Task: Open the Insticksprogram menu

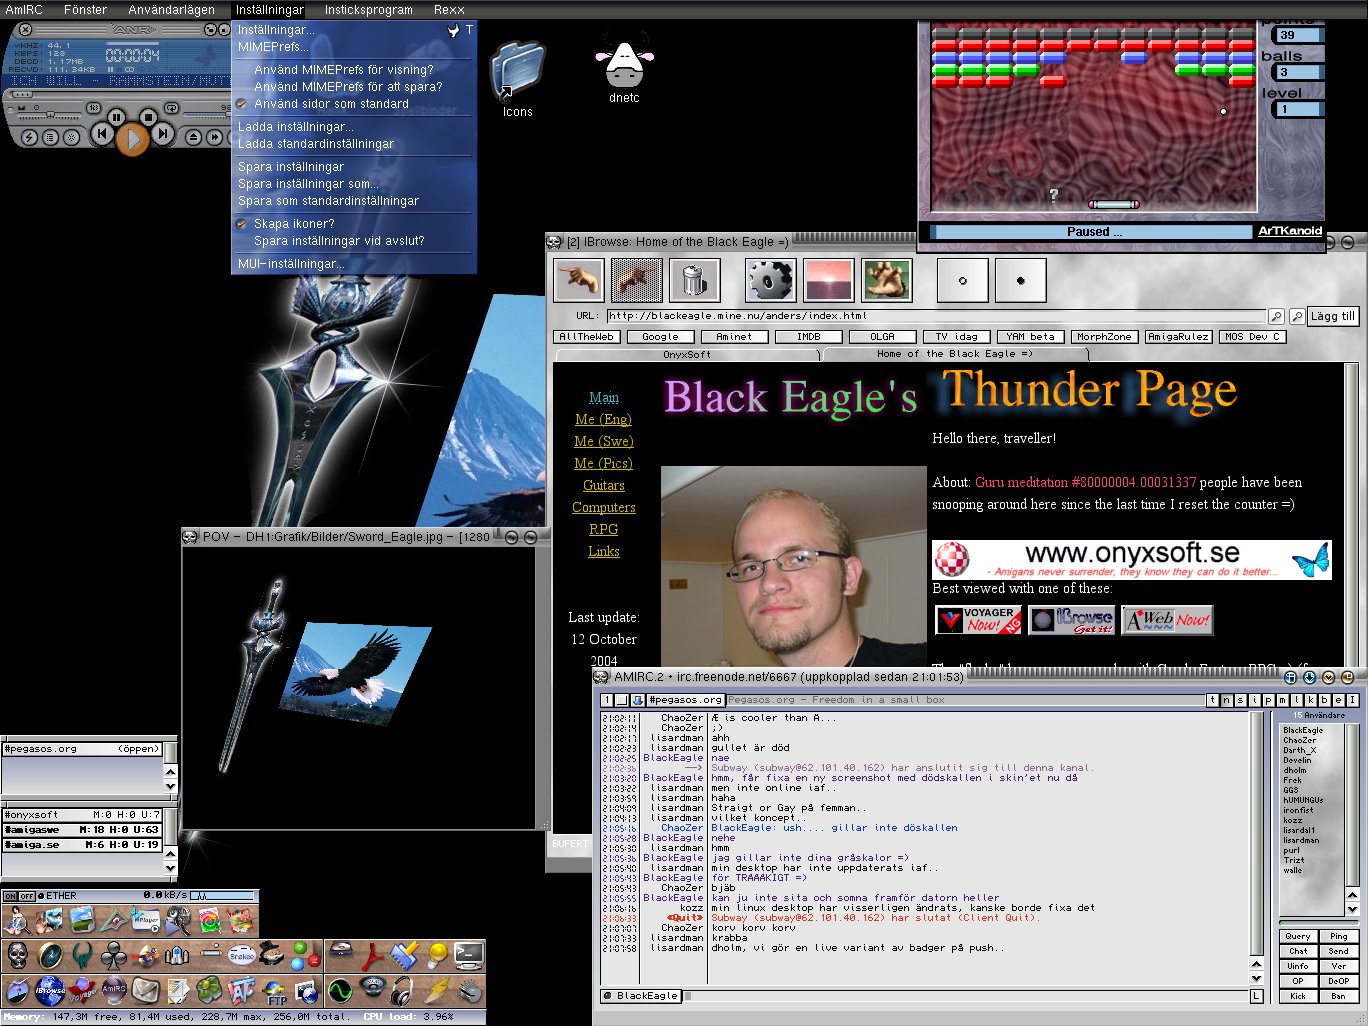Action: [x=368, y=9]
